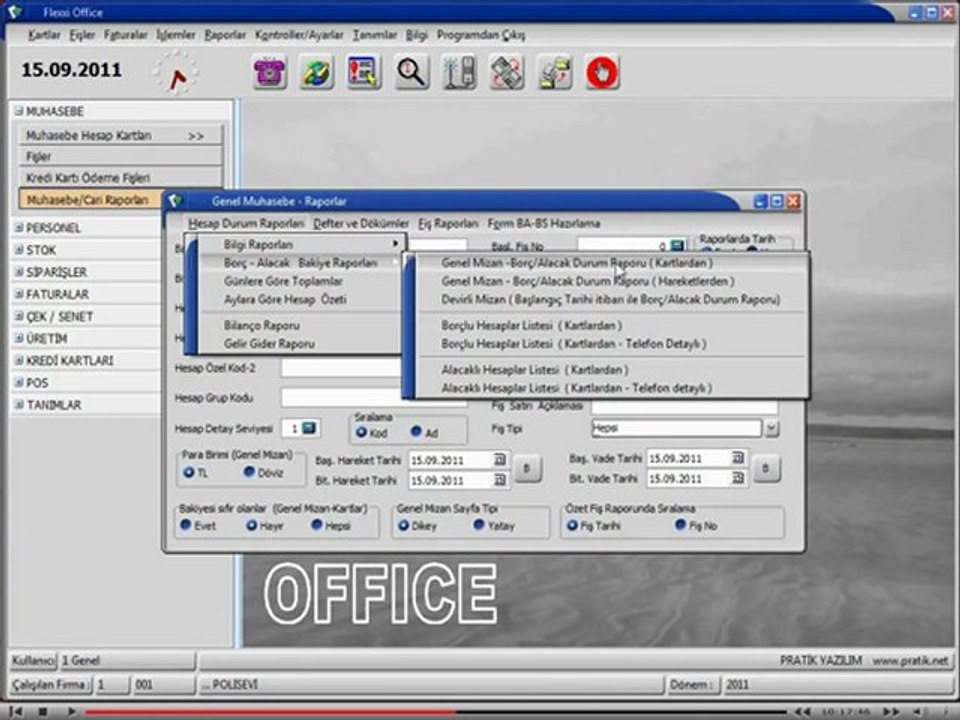Click video player play button
960x720 pixels.
click(71, 711)
